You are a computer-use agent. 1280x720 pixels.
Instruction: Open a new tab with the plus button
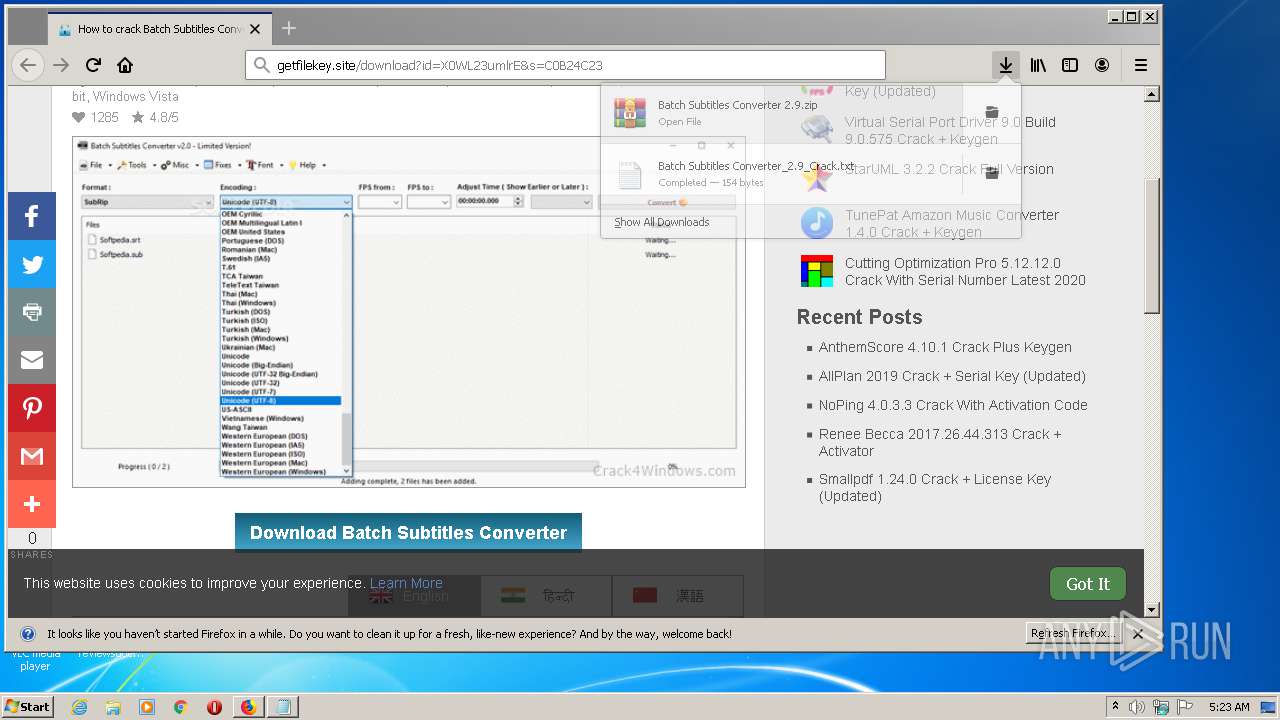[289, 28]
